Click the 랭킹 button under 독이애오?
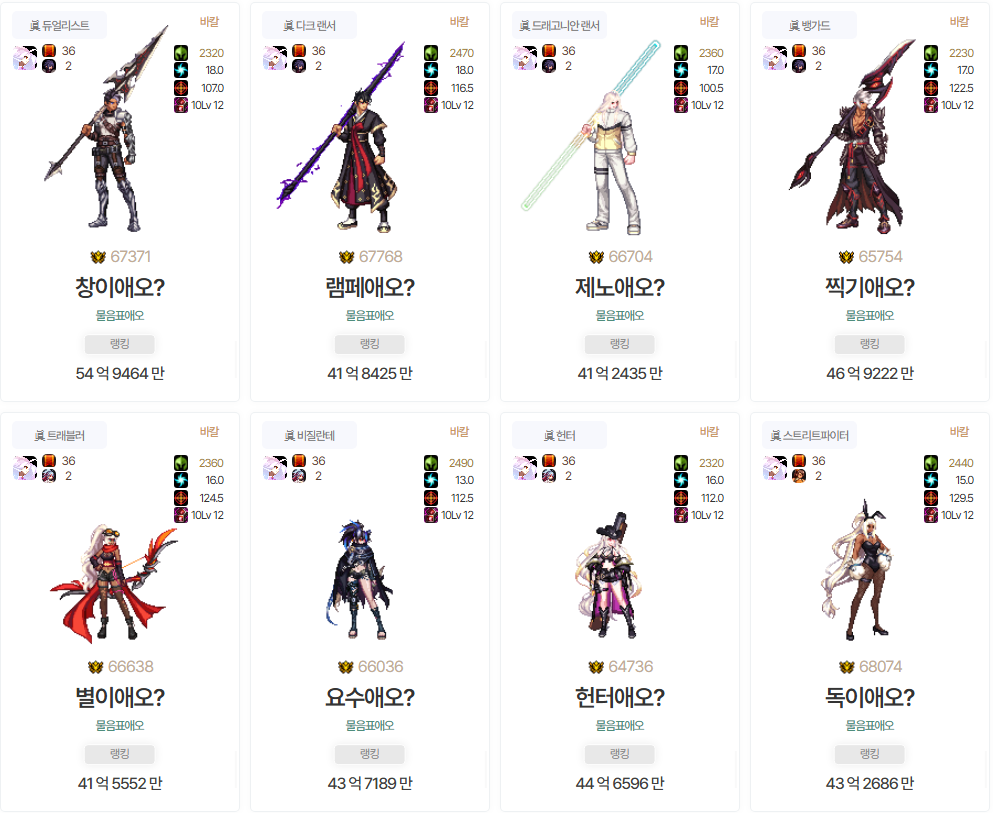Image resolution: width=993 pixels, height=813 pixels. (870, 753)
